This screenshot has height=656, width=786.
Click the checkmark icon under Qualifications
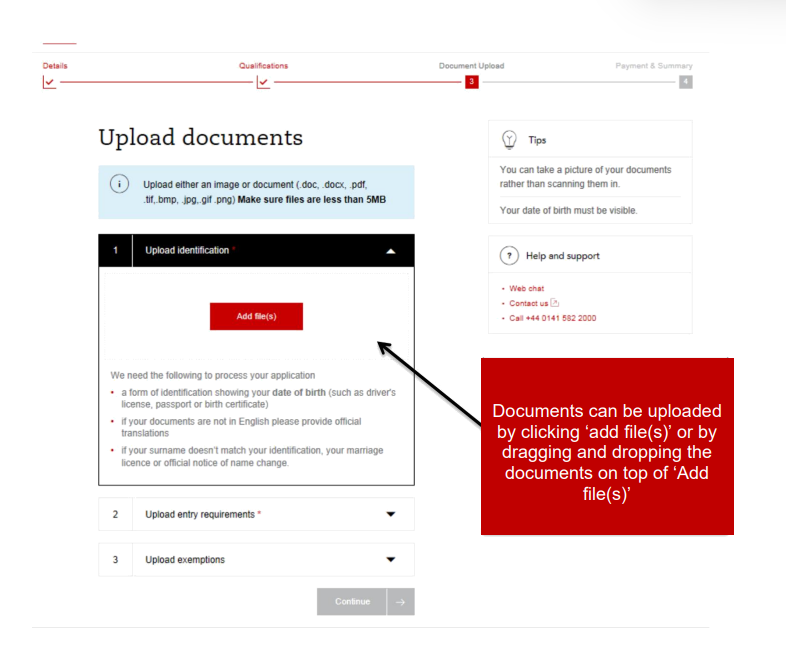pyautogui.click(x=263, y=82)
